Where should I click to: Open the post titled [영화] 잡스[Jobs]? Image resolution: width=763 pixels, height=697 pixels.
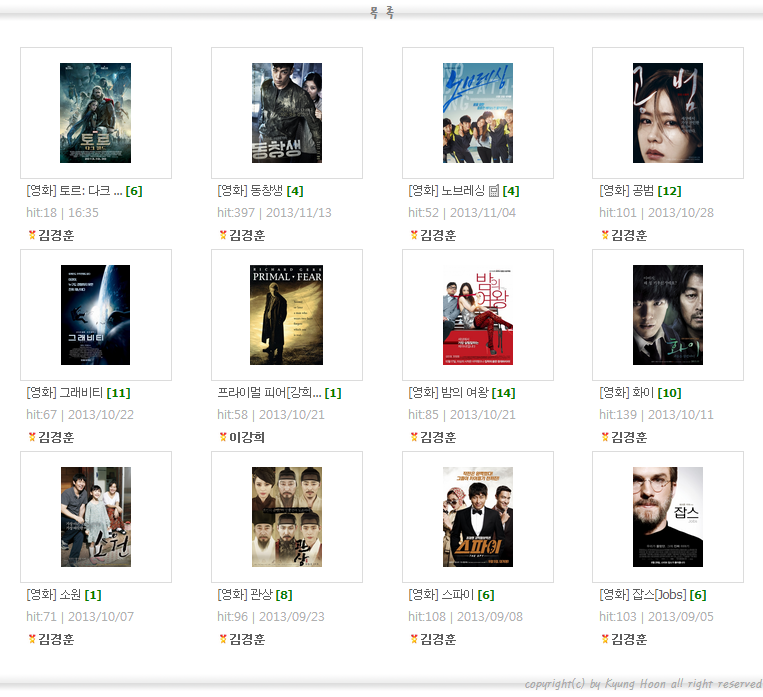[643, 595]
